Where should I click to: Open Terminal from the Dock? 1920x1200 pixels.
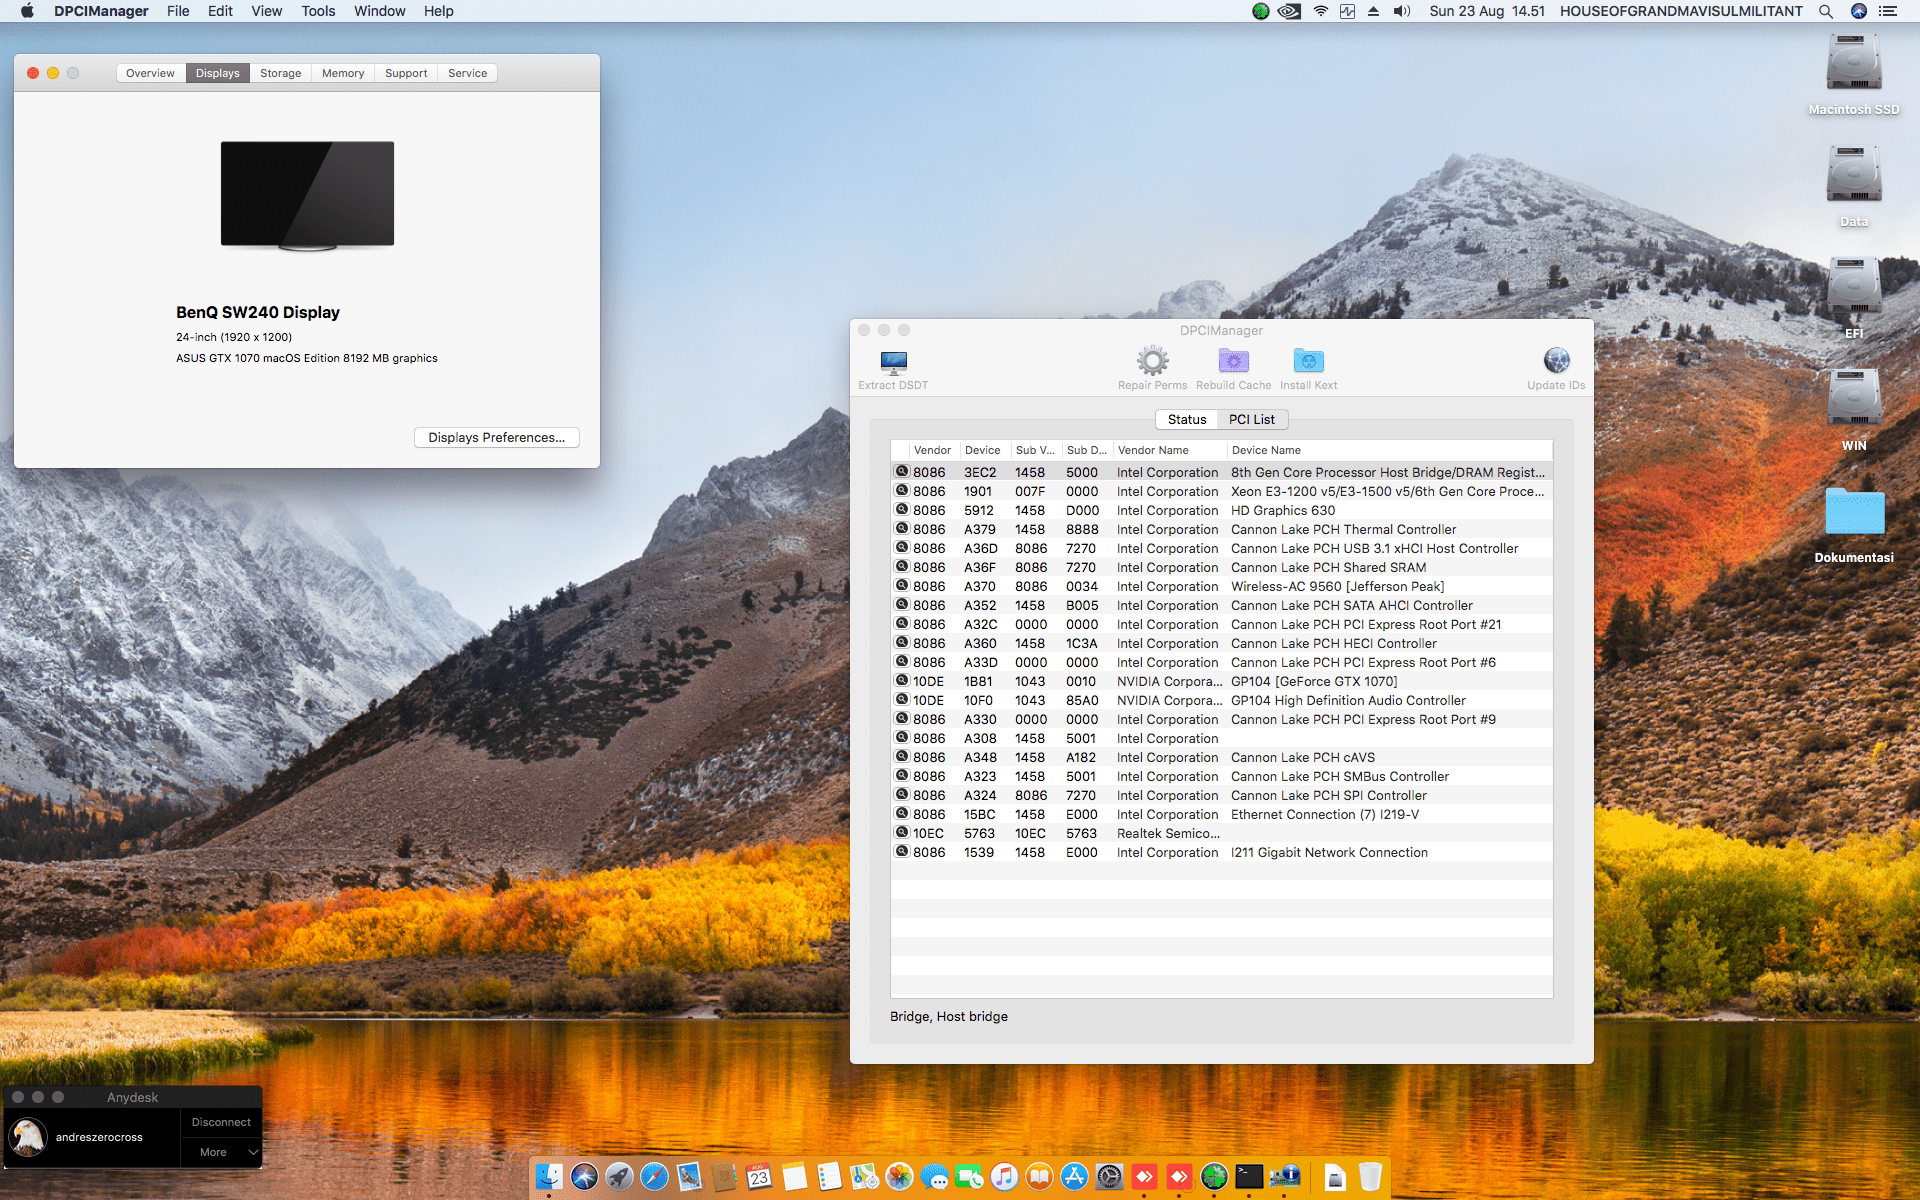pos(1249,1177)
